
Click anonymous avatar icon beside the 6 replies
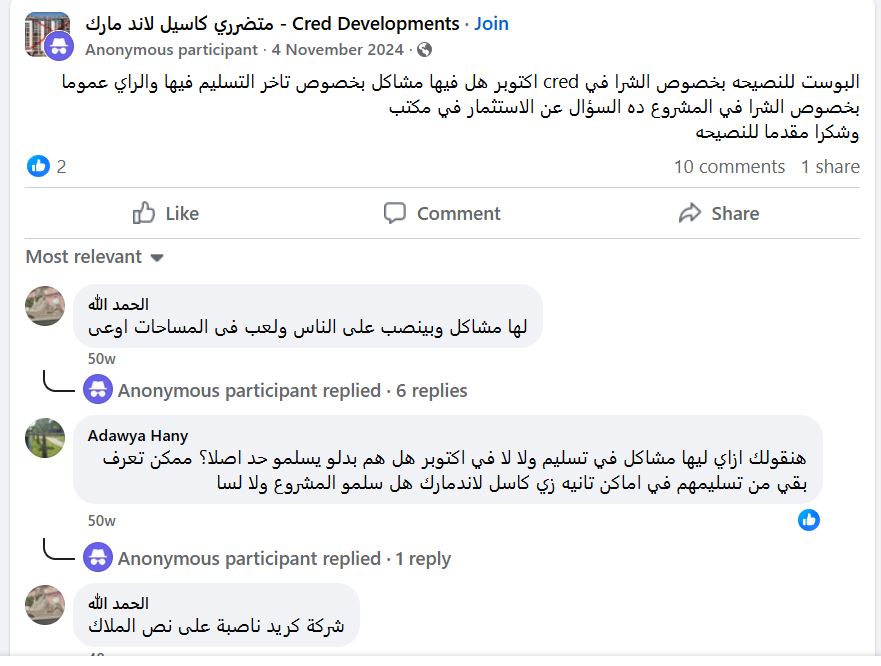(x=98, y=390)
